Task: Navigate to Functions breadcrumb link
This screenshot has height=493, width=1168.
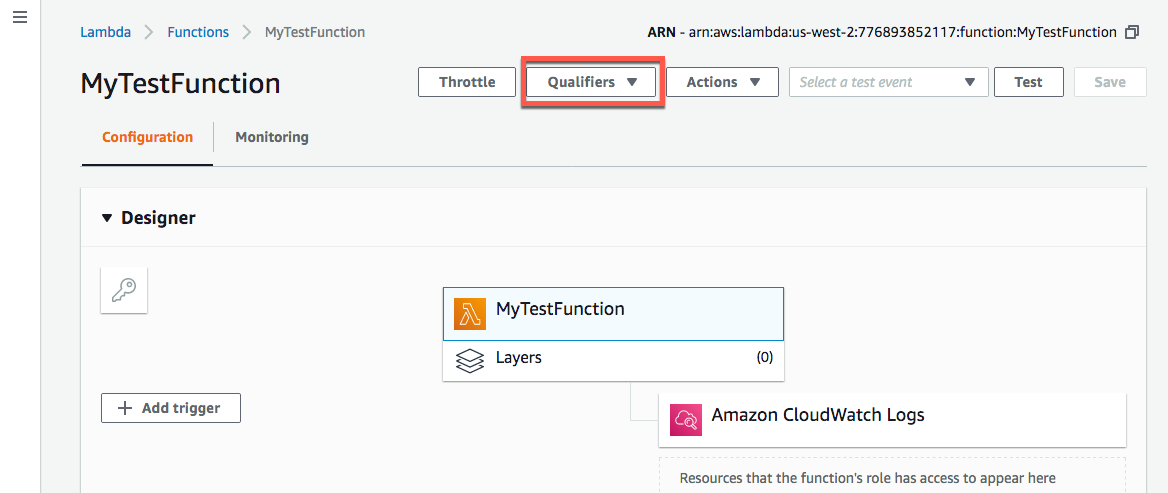Action: (198, 32)
